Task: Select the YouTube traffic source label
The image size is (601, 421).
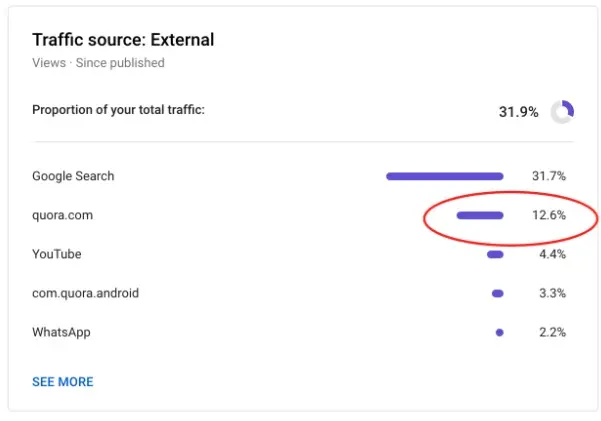Action: [x=58, y=254]
